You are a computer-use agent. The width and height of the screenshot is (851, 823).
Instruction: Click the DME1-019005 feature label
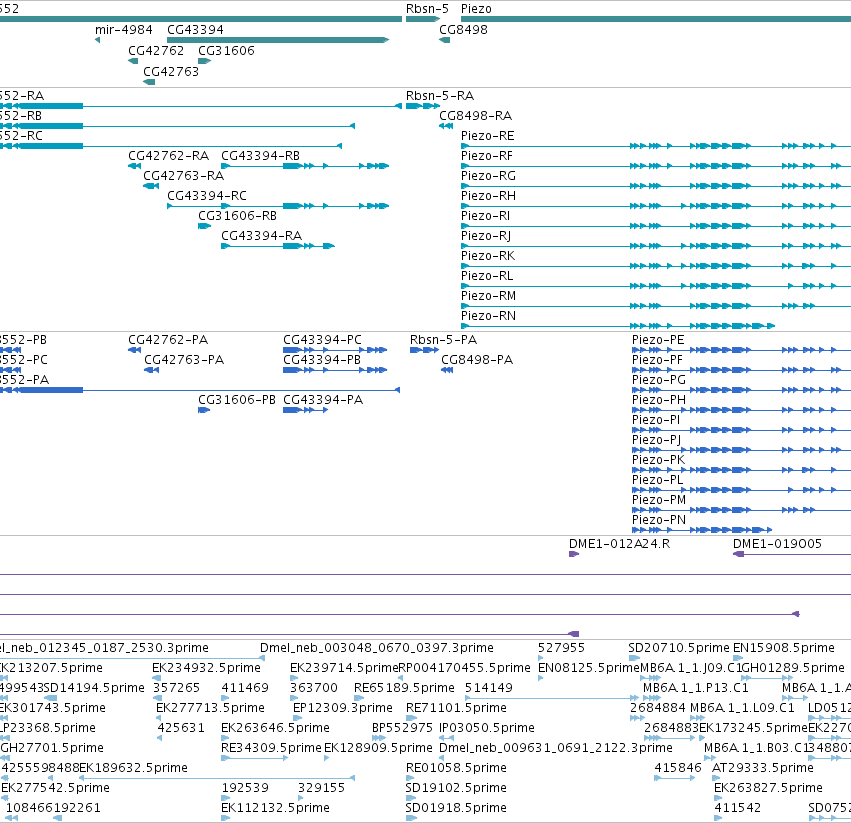tap(777, 544)
